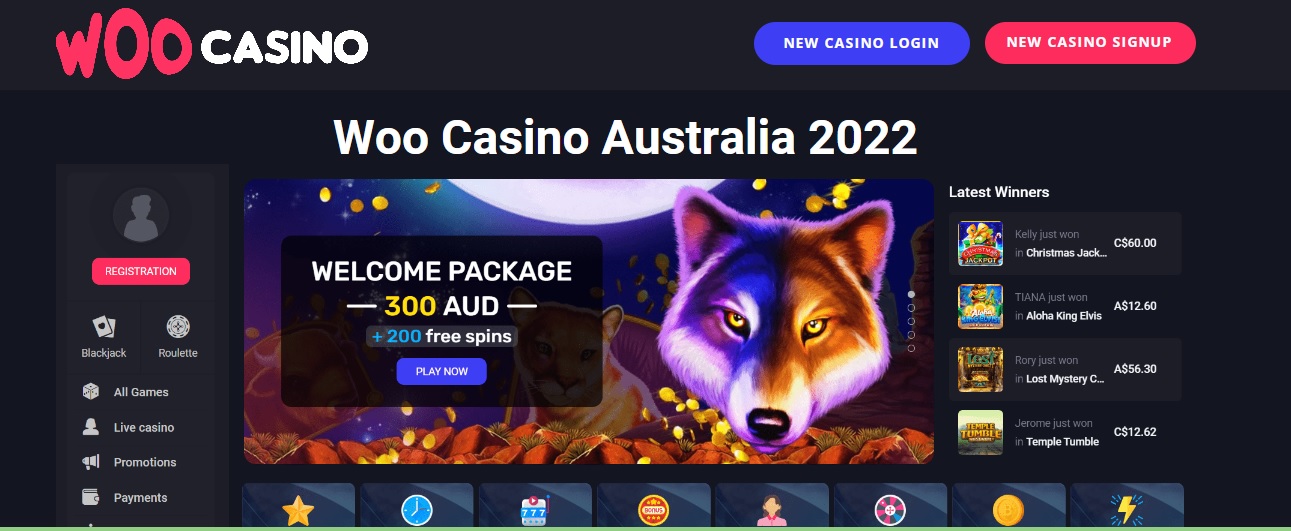Select the first banner carousel dot
The width and height of the screenshot is (1291, 531).
pyautogui.click(x=911, y=295)
